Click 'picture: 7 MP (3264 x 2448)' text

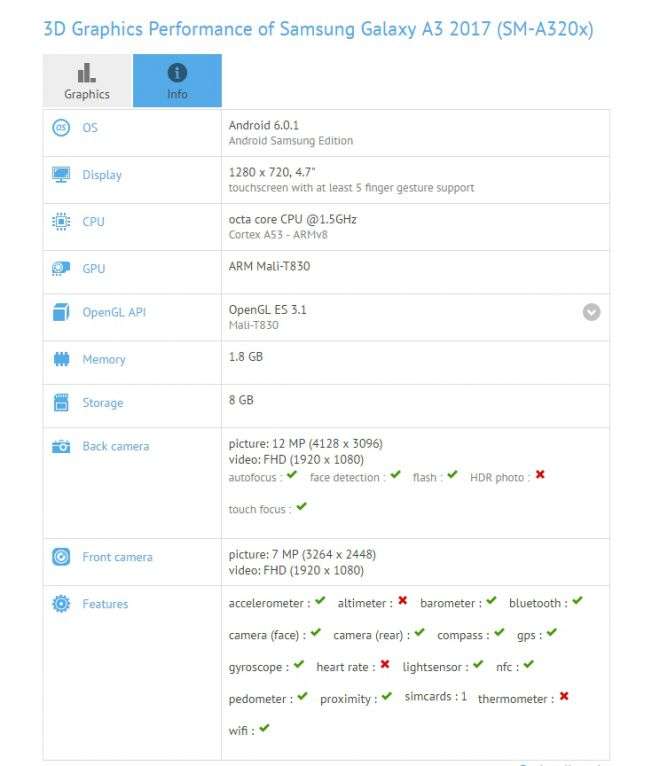[302, 554]
